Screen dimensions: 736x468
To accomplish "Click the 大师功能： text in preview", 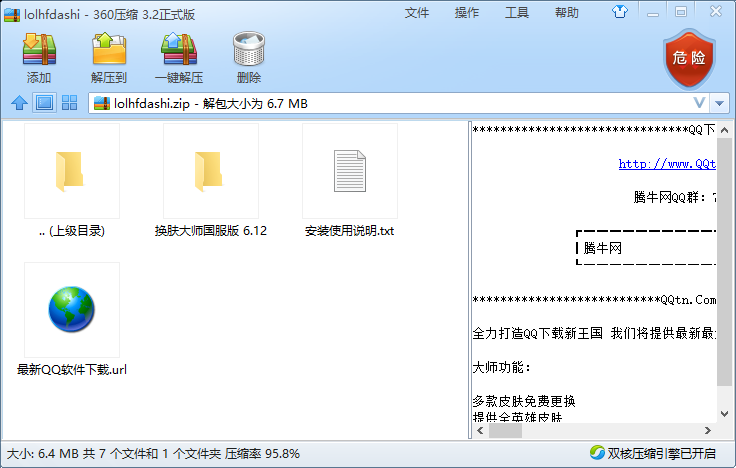I will tap(502, 367).
